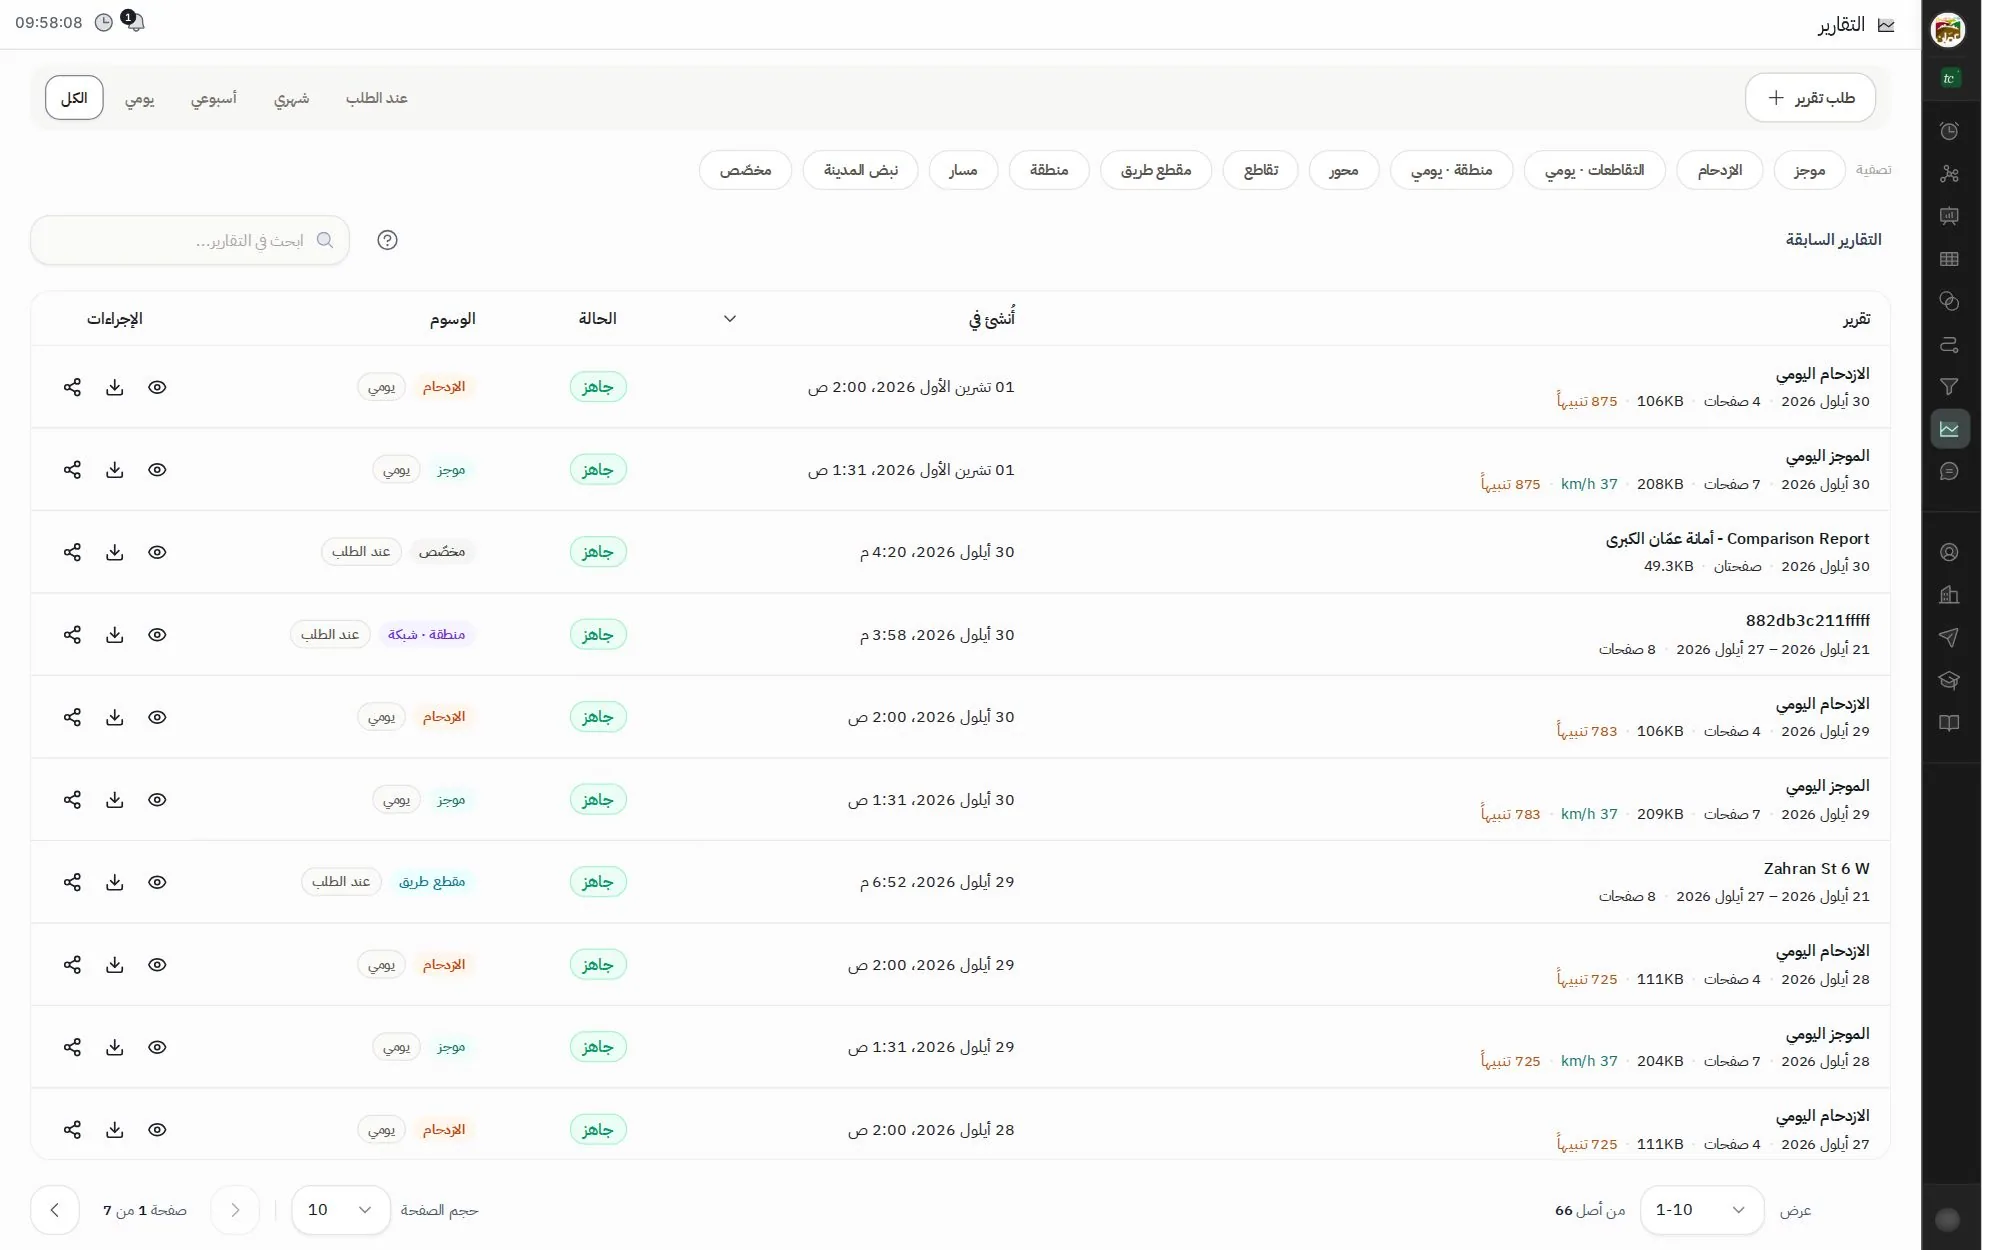2000x1250 pixels.
Task: Click the الحالة column header
Action: pos(598,319)
